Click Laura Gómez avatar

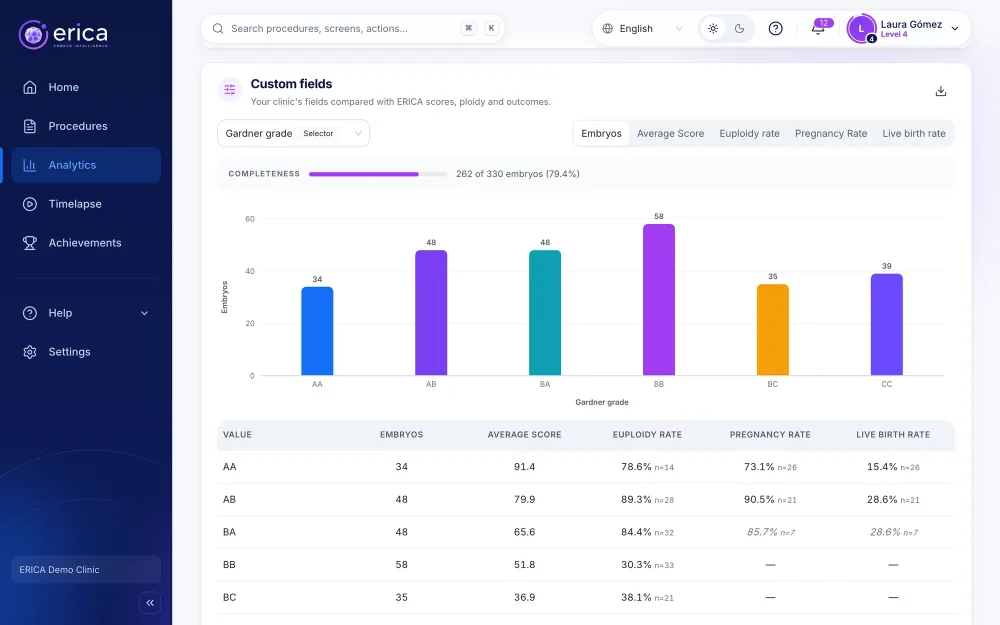pyautogui.click(x=862, y=29)
